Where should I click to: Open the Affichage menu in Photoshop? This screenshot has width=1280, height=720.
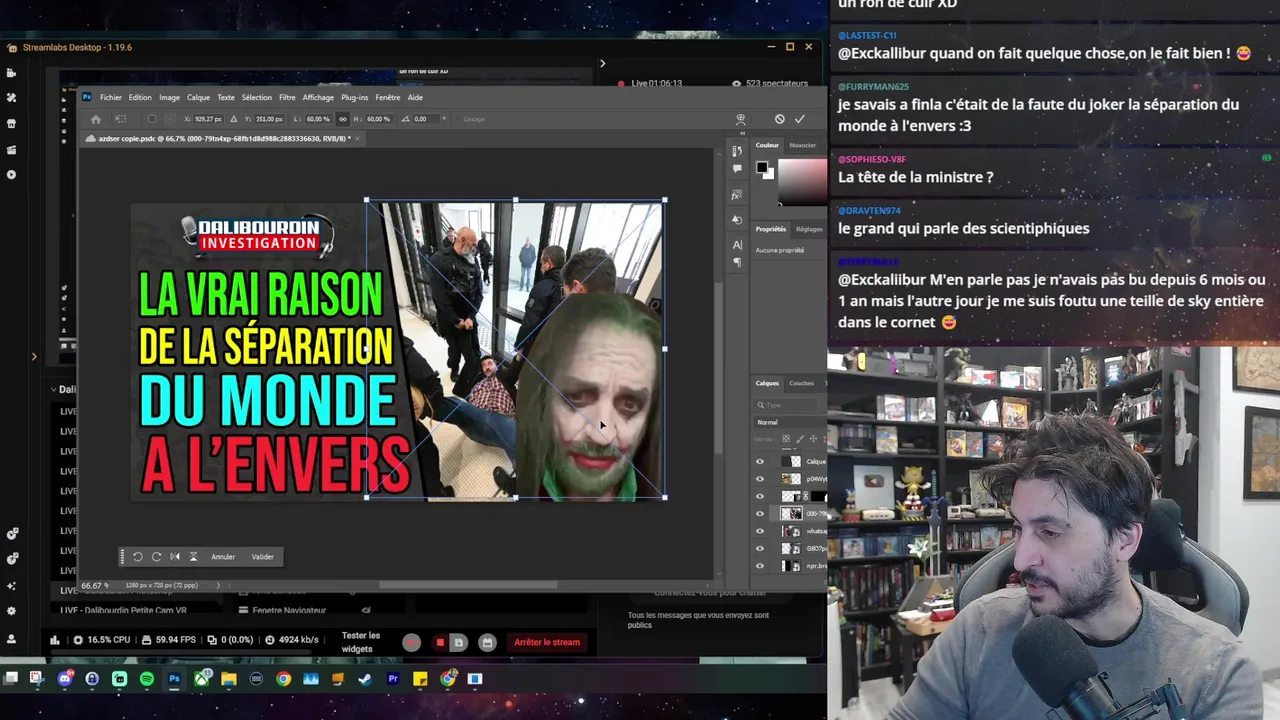[318, 97]
